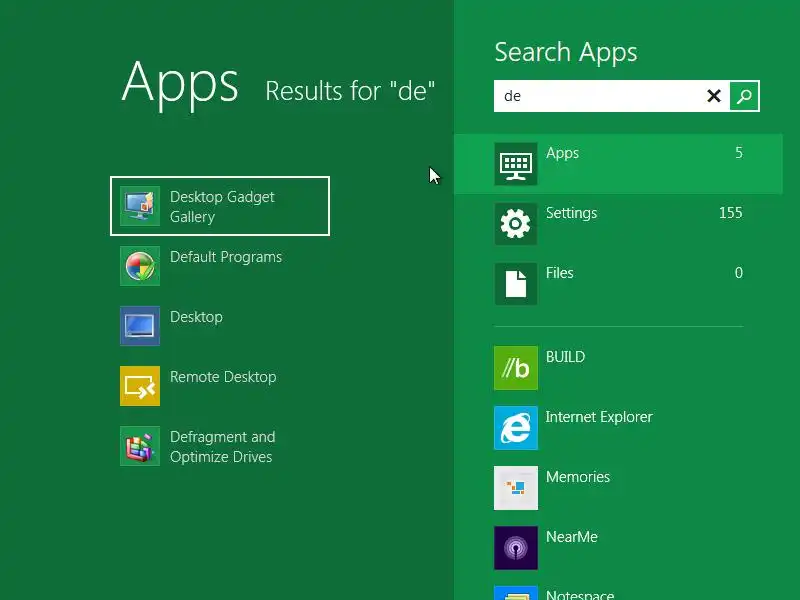
Task: Search within Internet Explorer icon
Action: [516, 428]
